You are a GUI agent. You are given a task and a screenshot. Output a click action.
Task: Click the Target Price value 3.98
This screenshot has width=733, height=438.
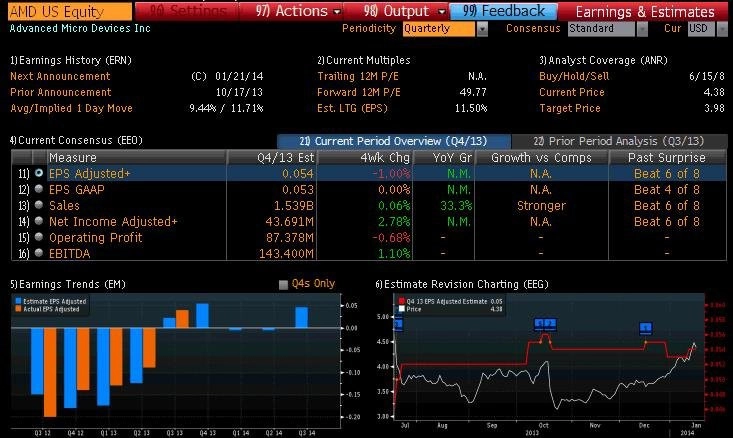click(714, 108)
